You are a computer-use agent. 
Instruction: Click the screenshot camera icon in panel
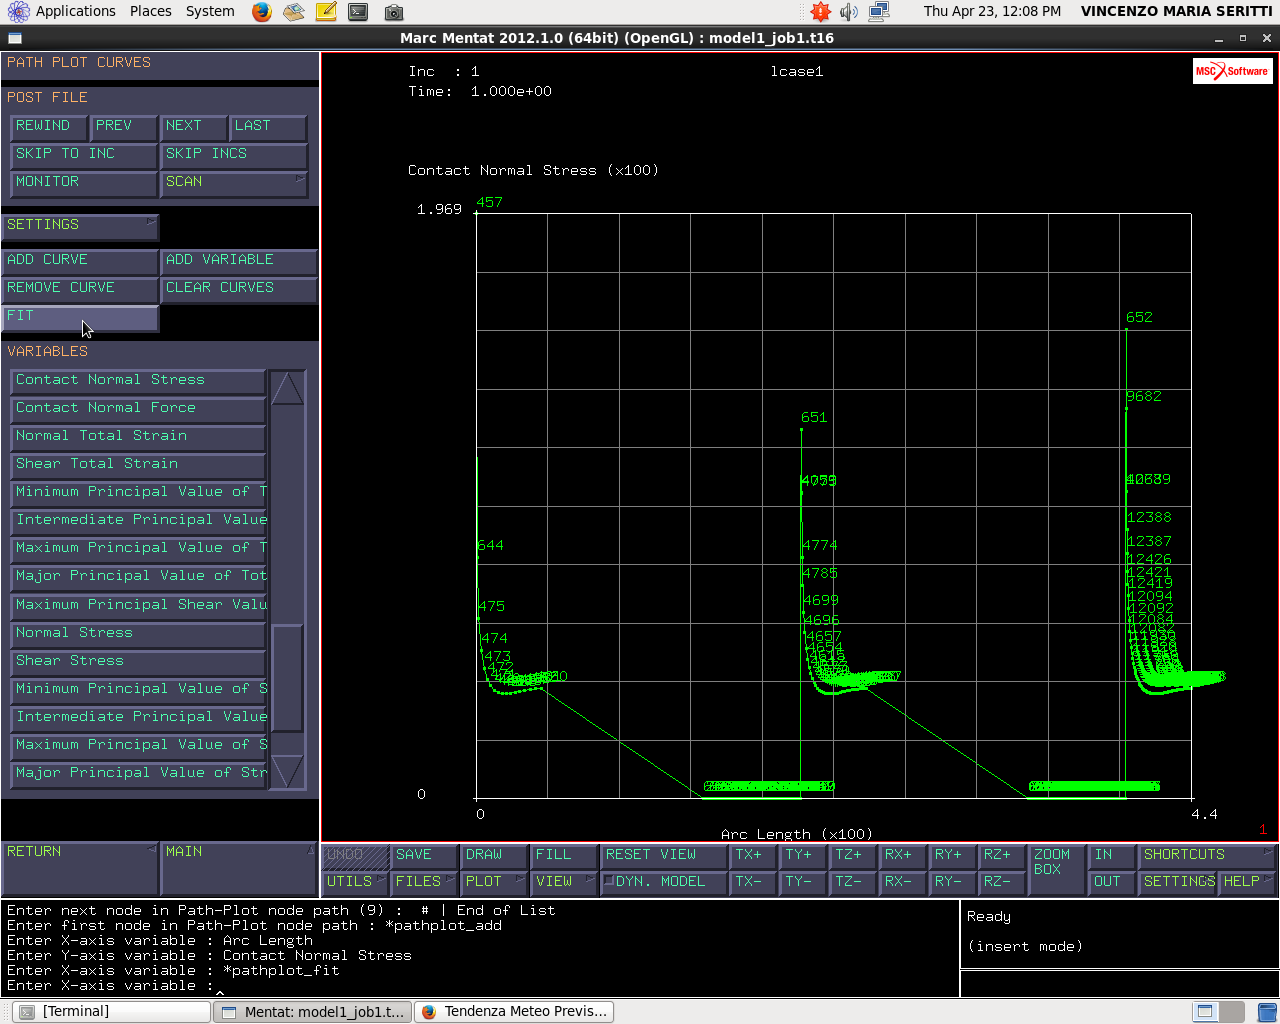pyautogui.click(x=394, y=12)
